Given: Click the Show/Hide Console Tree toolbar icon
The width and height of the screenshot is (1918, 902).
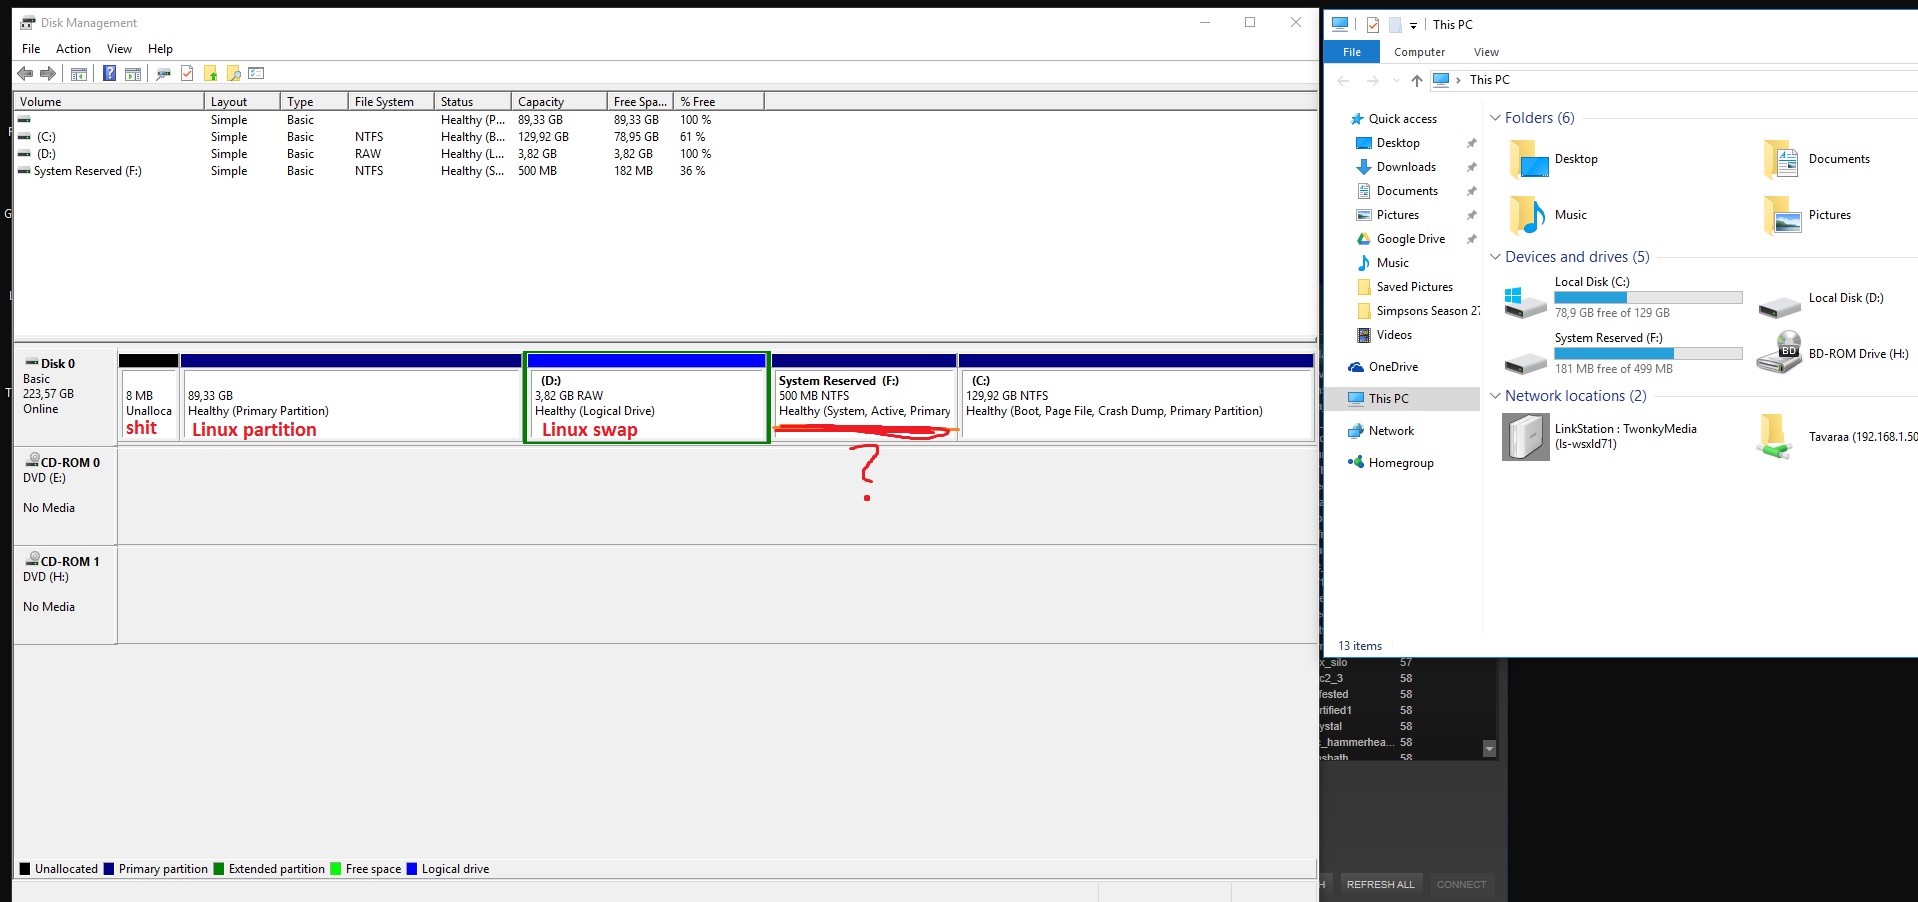Looking at the screenshot, I should (x=78, y=73).
